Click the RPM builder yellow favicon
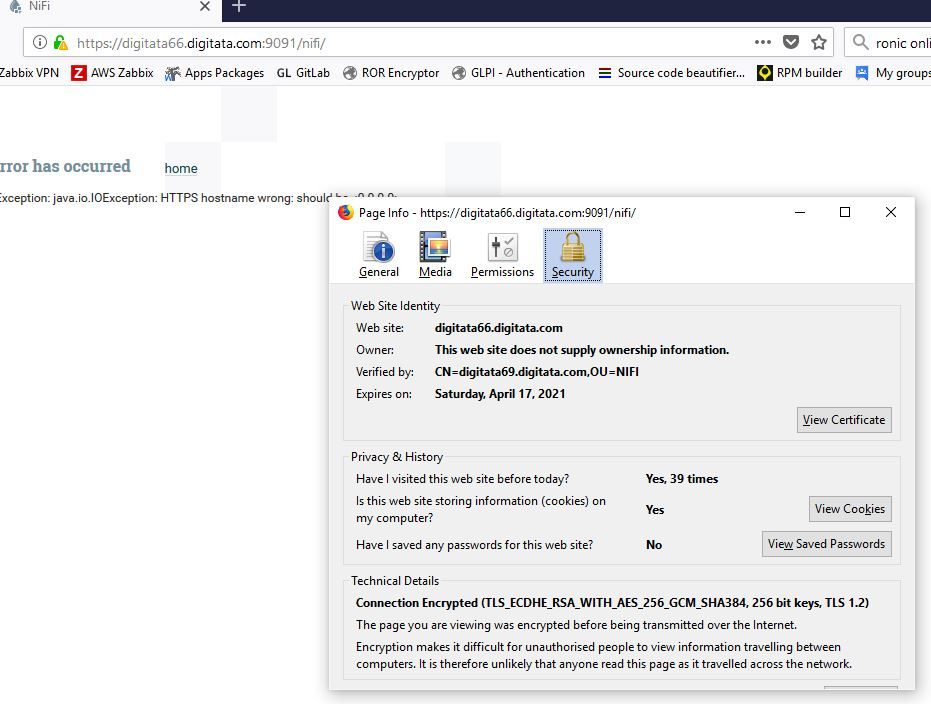Screen dimensions: 931x704 click(765, 73)
